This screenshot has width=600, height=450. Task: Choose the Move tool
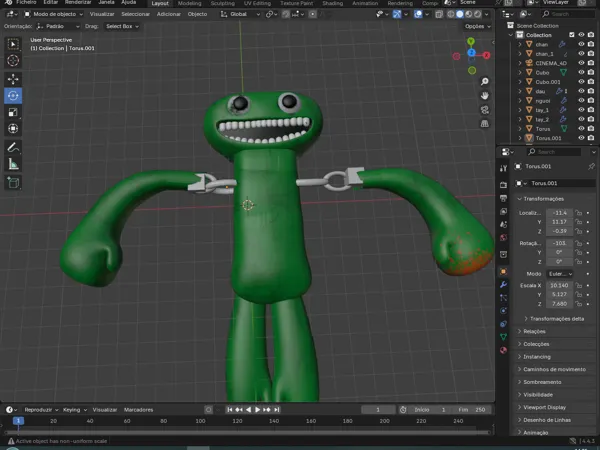(x=13, y=79)
